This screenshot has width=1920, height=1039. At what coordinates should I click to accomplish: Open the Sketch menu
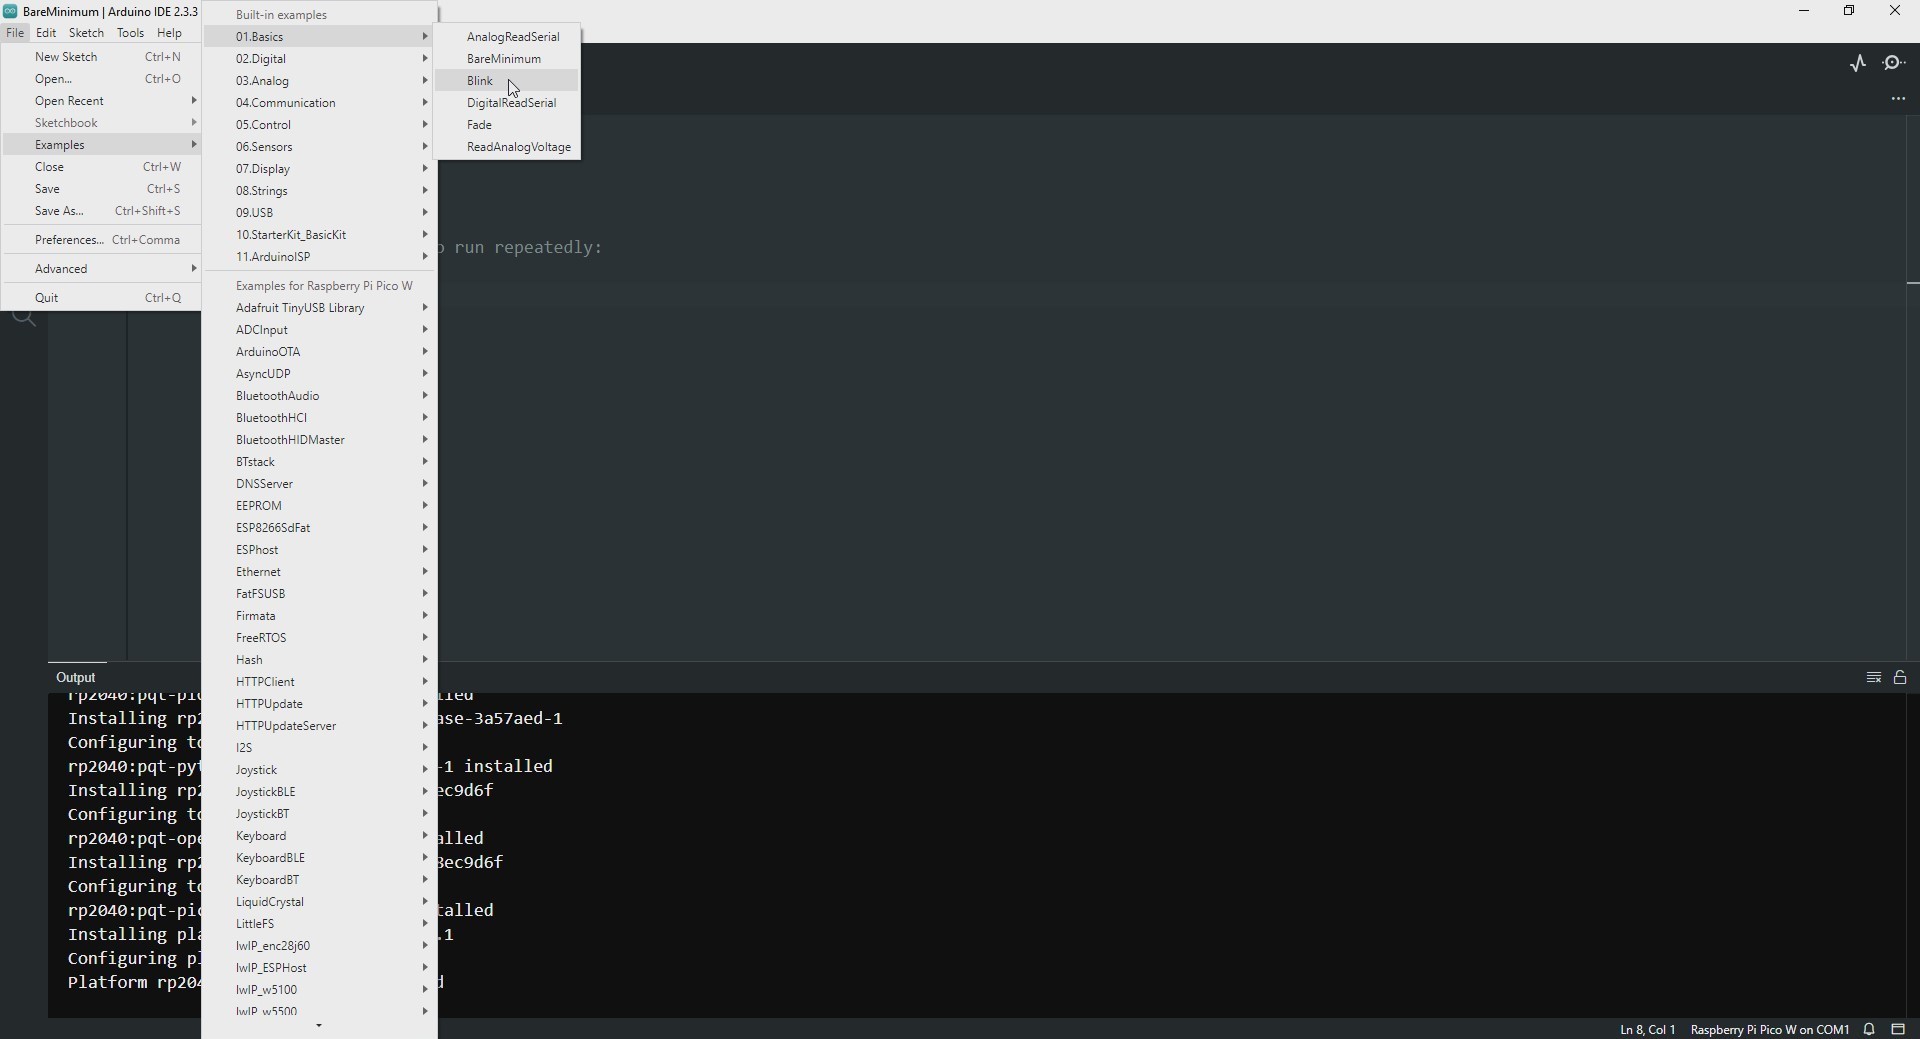86,33
